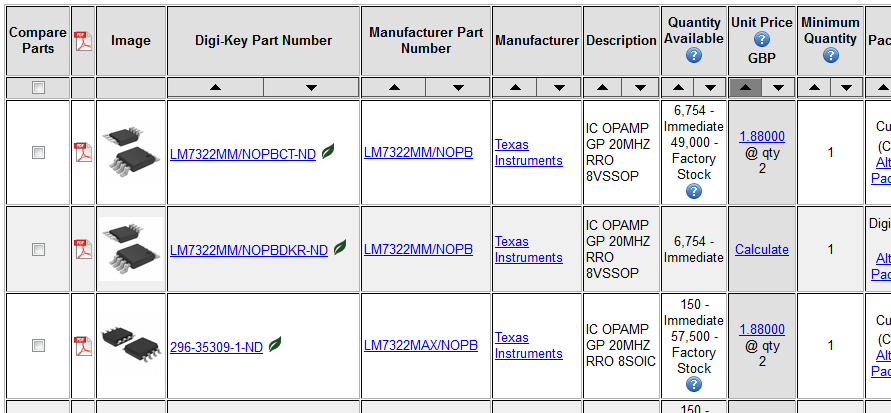This screenshot has height=413, width=891.
Task: Click Texas Instruments link in 296-35309-1-ND row
Action: pyautogui.click(x=528, y=345)
